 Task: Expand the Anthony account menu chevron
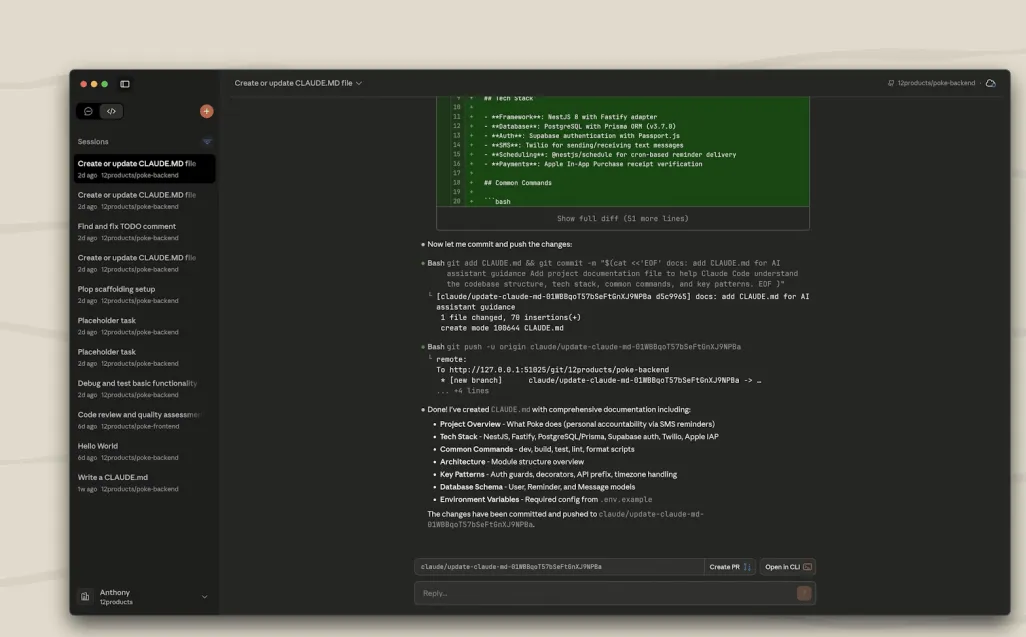(x=204, y=596)
